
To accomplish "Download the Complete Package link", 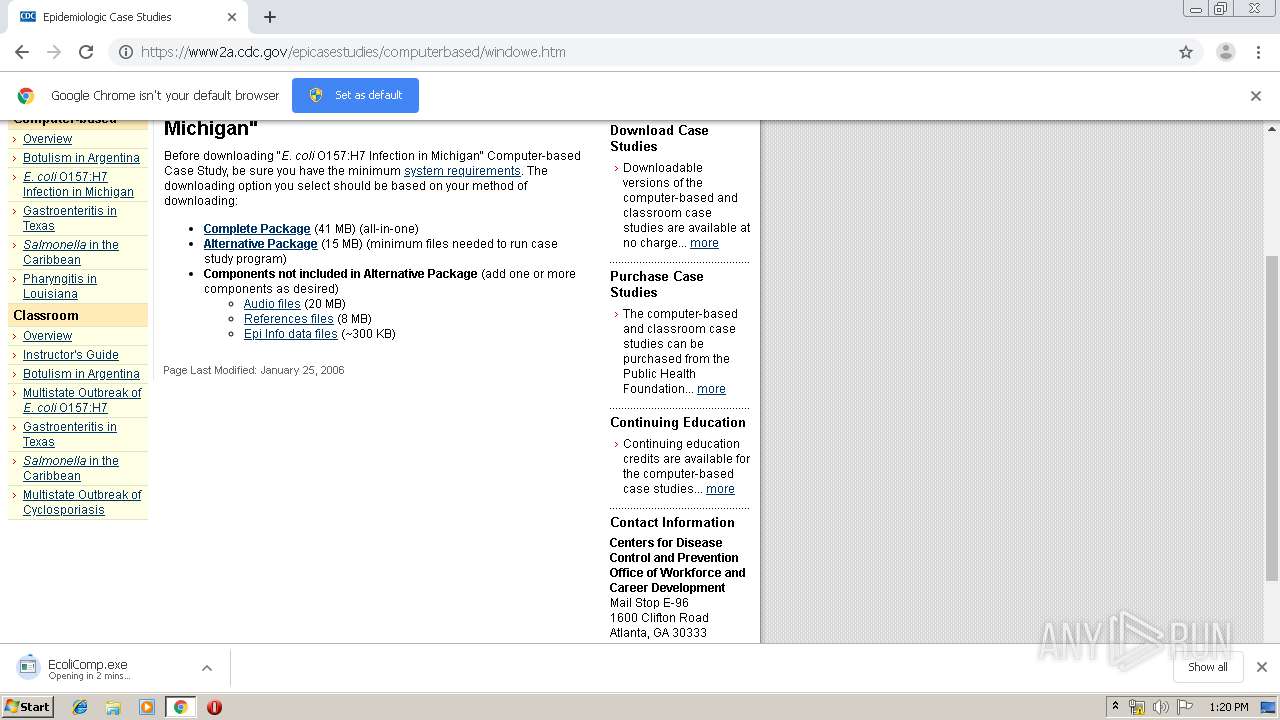I will click(257, 229).
